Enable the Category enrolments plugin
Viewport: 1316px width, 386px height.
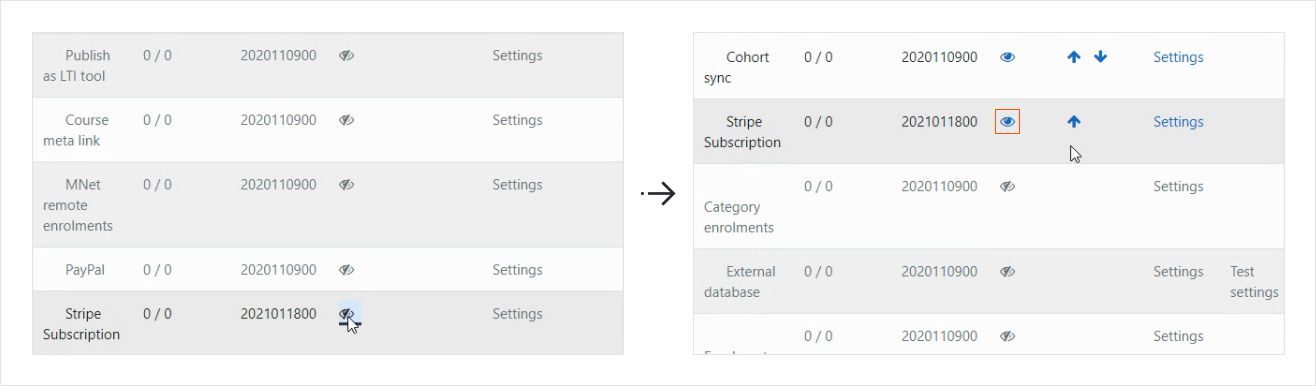(x=1008, y=187)
